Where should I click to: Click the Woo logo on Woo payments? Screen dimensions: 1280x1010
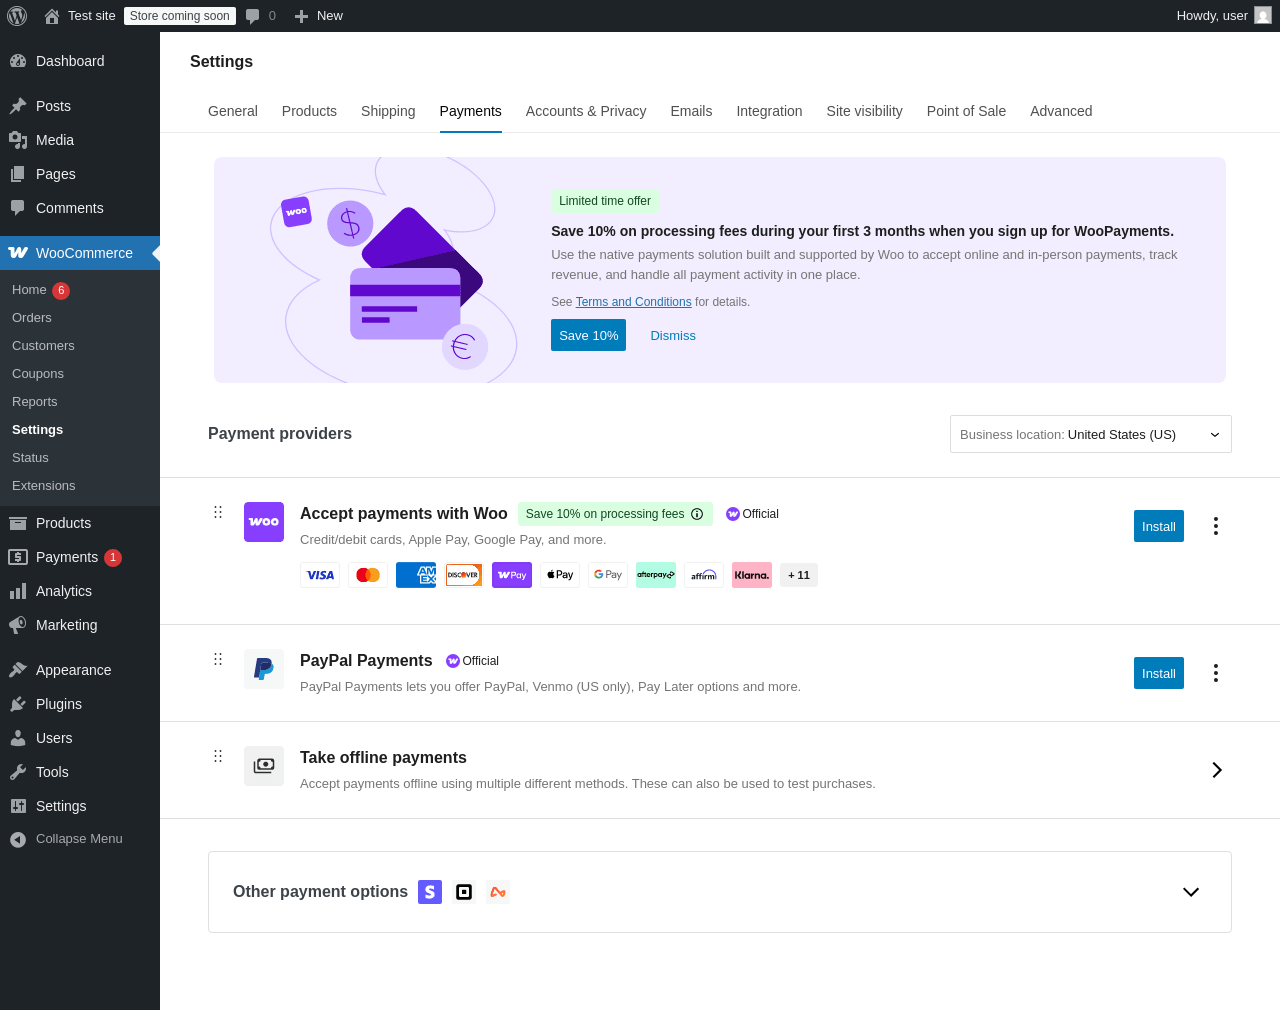click(x=264, y=522)
